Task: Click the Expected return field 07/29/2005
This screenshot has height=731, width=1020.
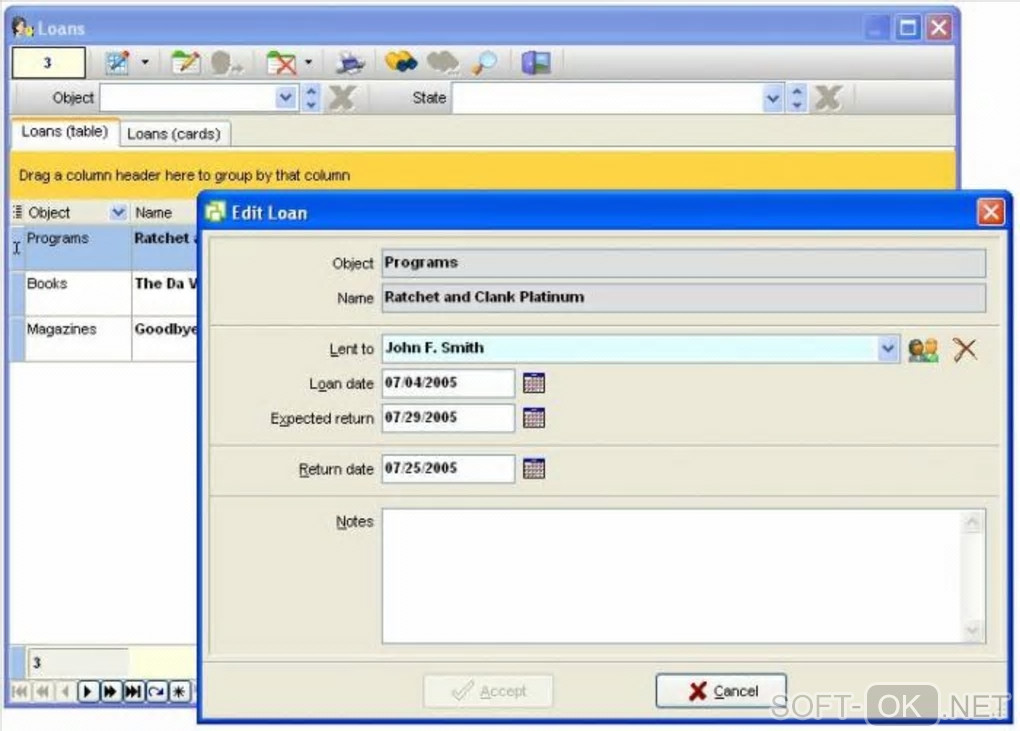Action: pyautogui.click(x=448, y=418)
